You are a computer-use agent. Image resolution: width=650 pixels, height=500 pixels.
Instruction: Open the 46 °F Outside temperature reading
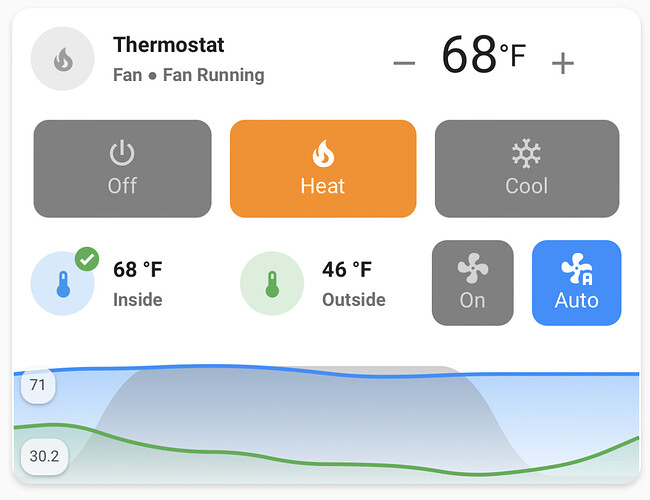click(354, 284)
